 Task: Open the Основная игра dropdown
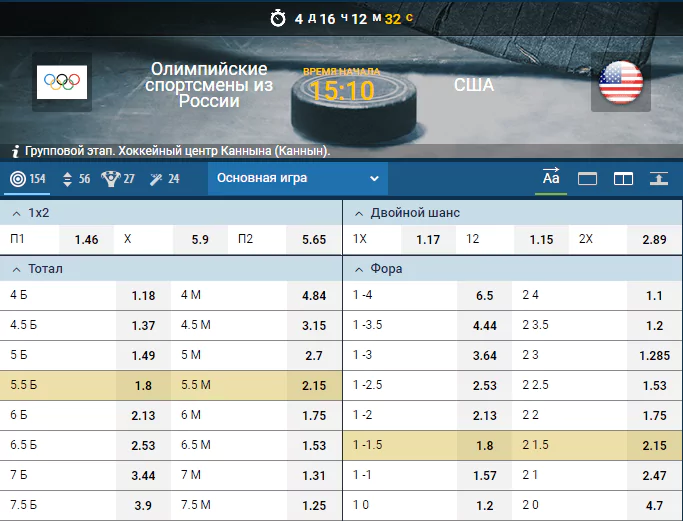tap(298, 178)
